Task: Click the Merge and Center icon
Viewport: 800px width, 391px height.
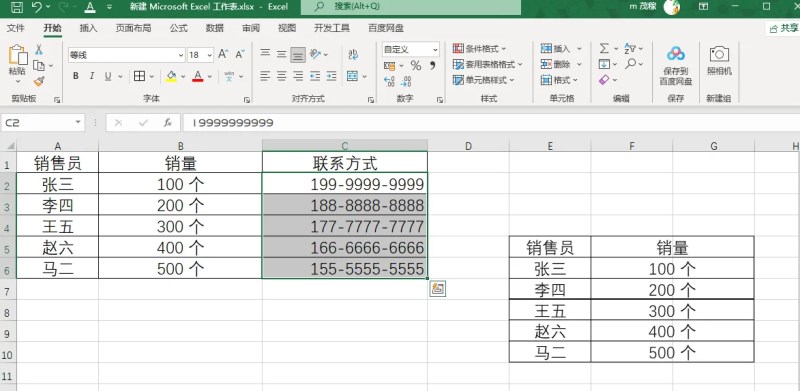Action: pos(353,76)
